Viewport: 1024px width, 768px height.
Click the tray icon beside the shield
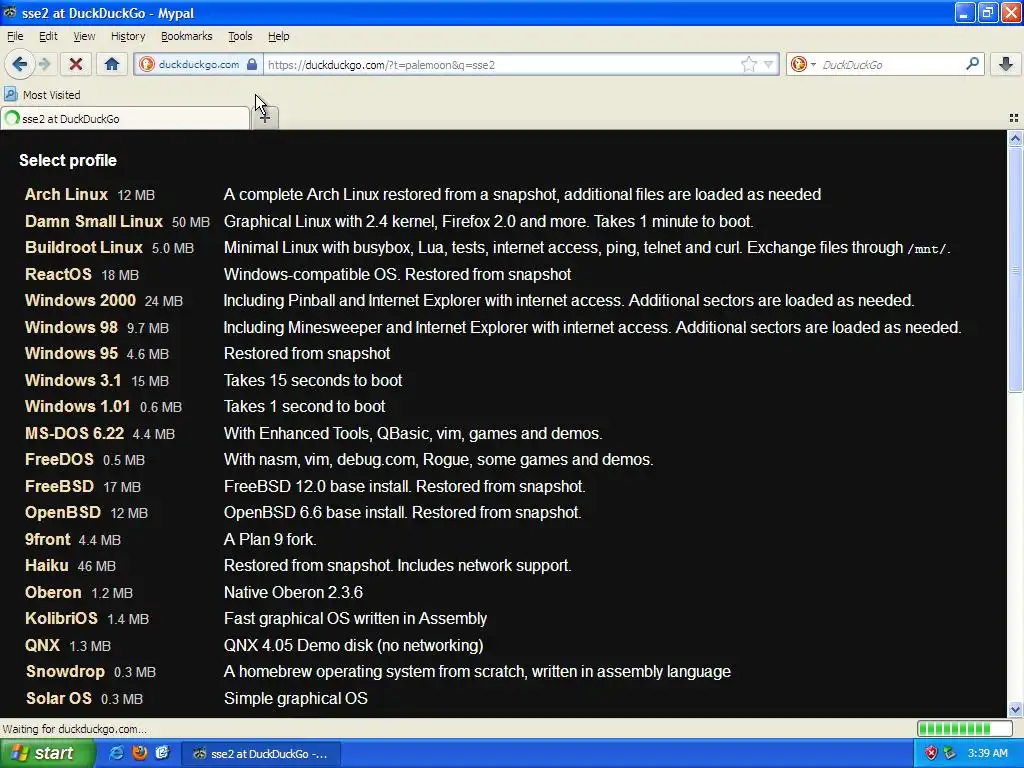tap(950, 753)
